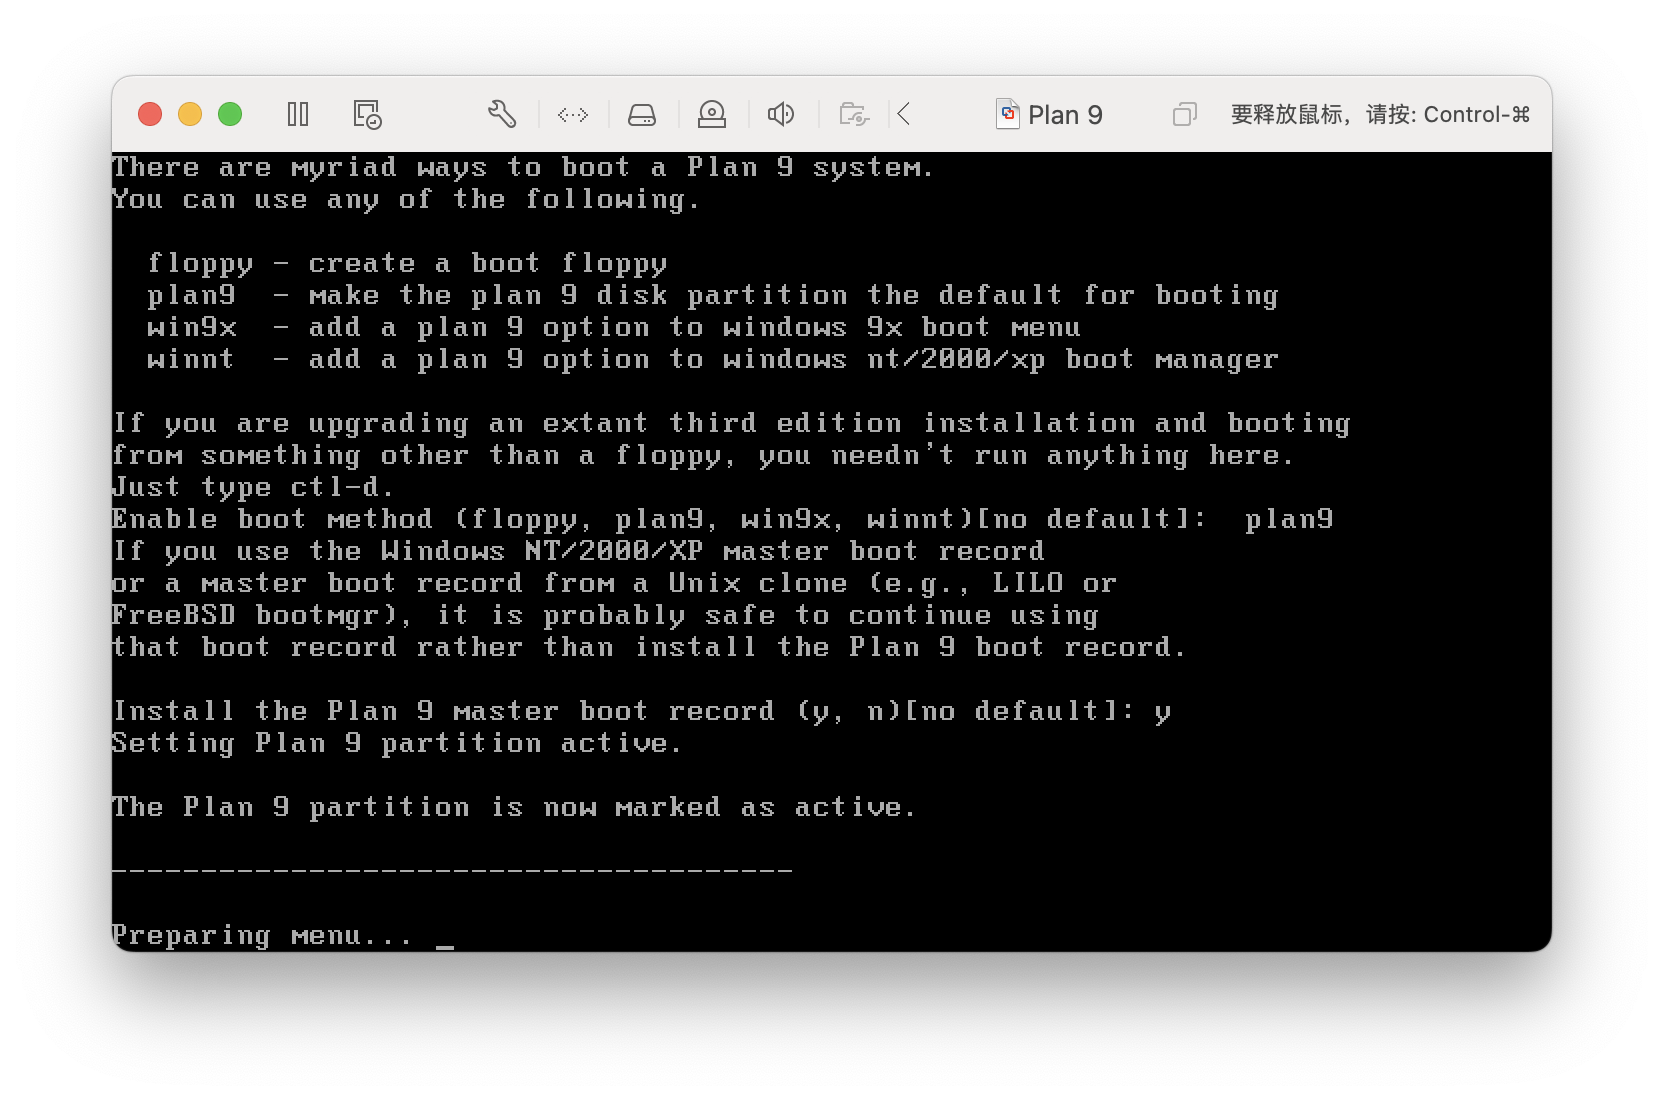The width and height of the screenshot is (1664, 1100).
Task: Click 'Setting Plan 9 partition active.' line
Action: point(397,743)
